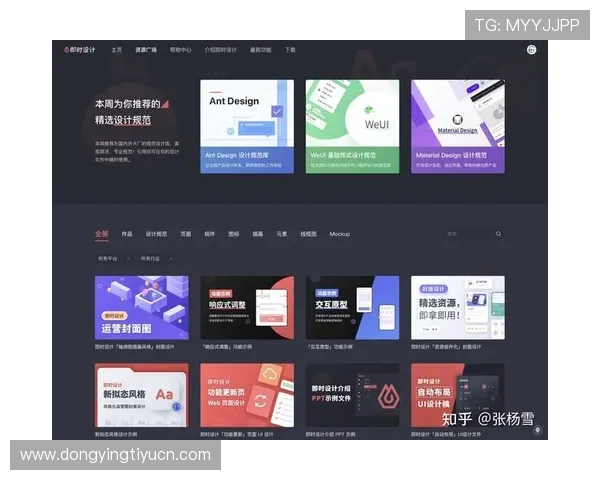Click the 即时设计「功能更新」页面 UI 设计 caption
Viewport: 600px width, 480px height.
pos(236,434)
